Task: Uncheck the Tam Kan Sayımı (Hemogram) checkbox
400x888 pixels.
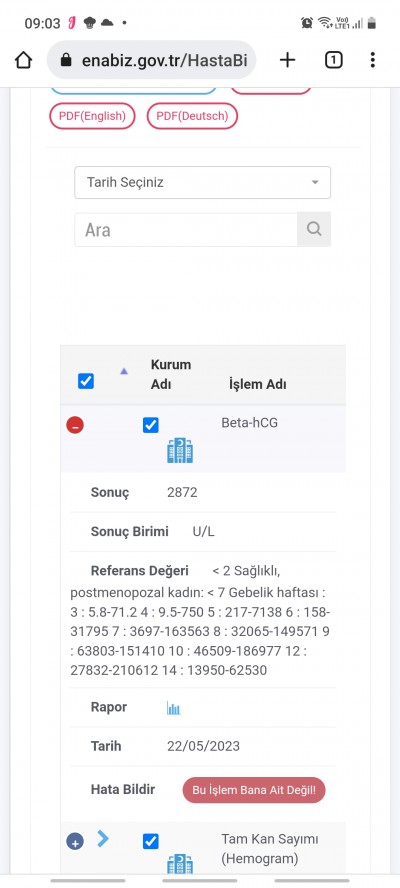Action: tap(151, 841)
